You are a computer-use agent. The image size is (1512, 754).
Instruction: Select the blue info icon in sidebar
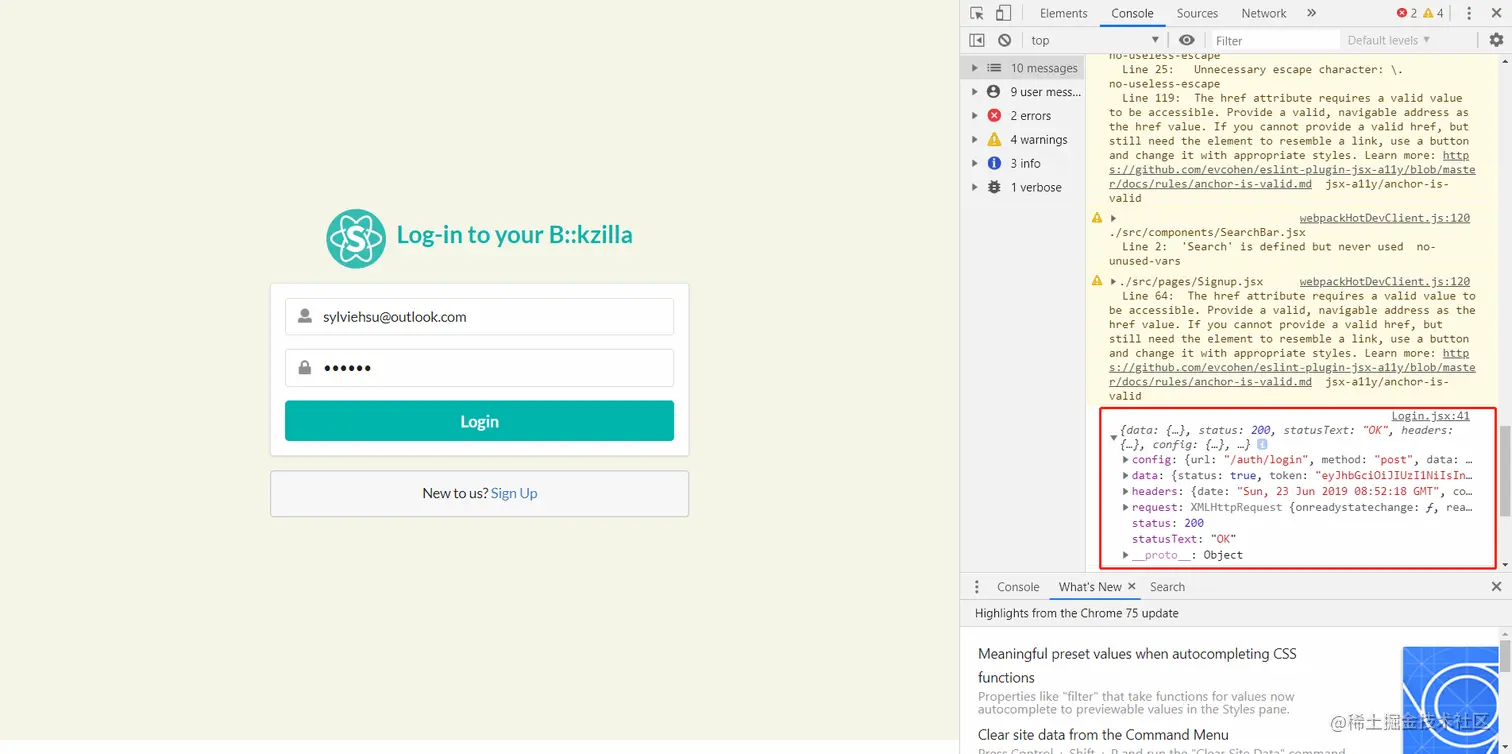pyautogui.click(x=994, y=163)
